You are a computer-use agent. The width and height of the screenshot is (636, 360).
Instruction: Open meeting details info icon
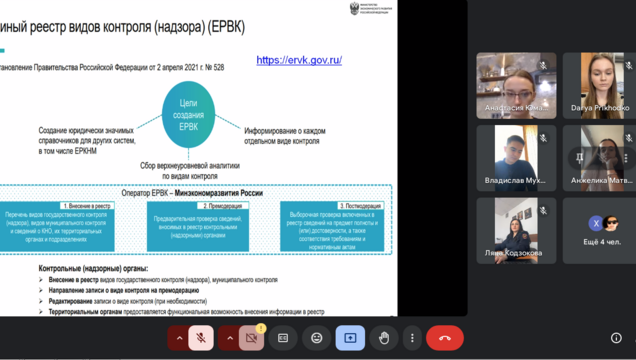pyautogui.click(x=616, y=338)
